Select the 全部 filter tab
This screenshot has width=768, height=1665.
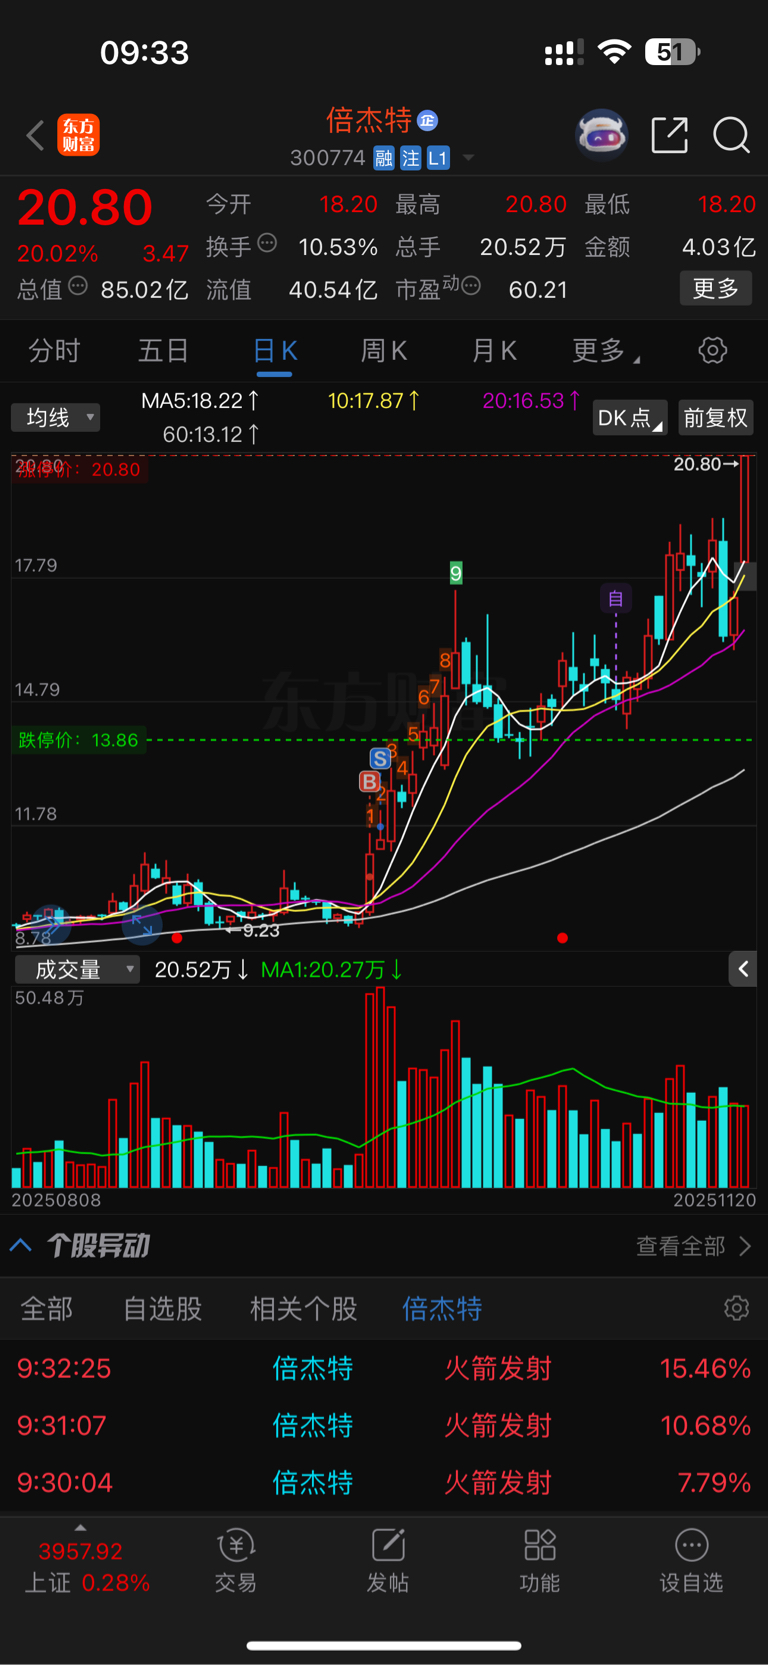(47, 1309)
